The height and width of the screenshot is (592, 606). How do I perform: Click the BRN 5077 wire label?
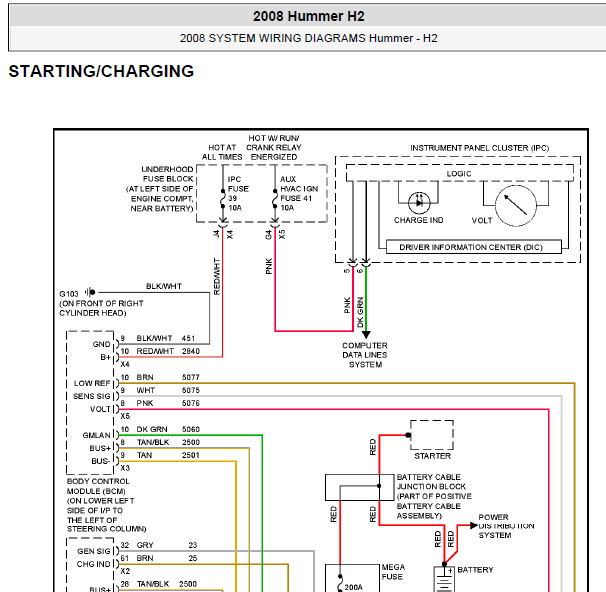[x=168, y=377]
